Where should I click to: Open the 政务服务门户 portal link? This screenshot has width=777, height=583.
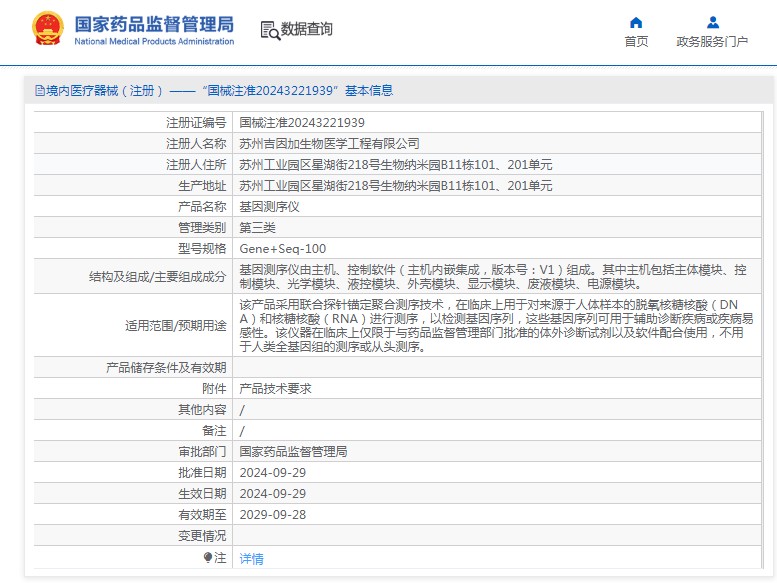pos(712,42)
